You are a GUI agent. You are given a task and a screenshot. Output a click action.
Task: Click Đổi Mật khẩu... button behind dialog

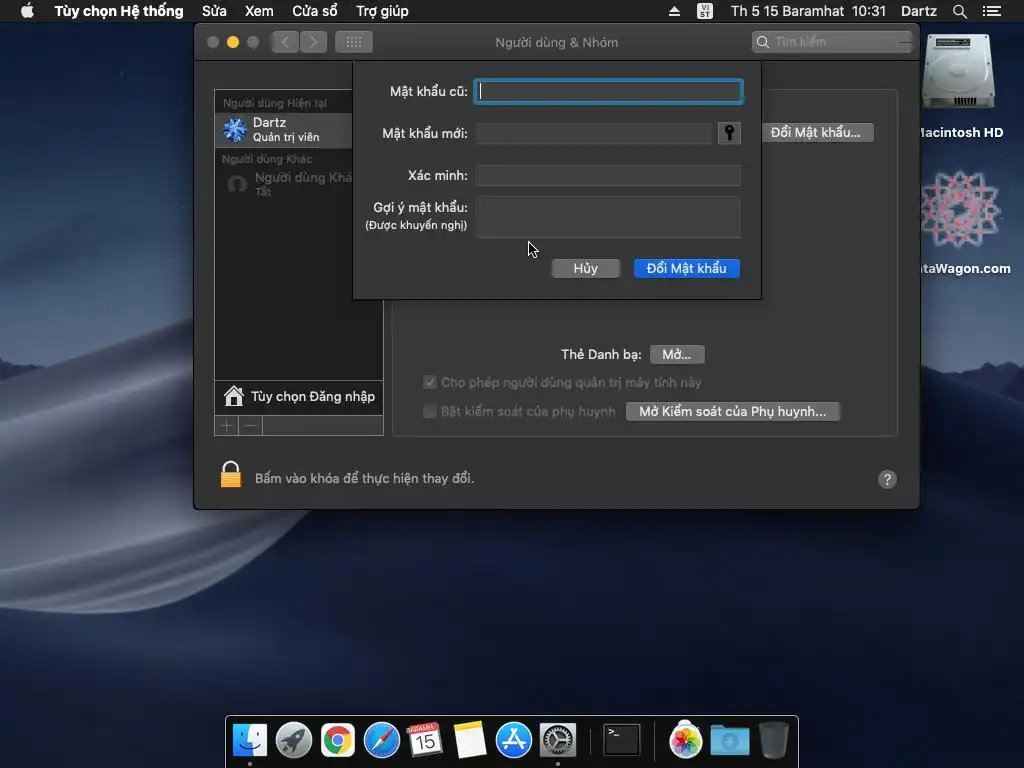pos(817,133)
